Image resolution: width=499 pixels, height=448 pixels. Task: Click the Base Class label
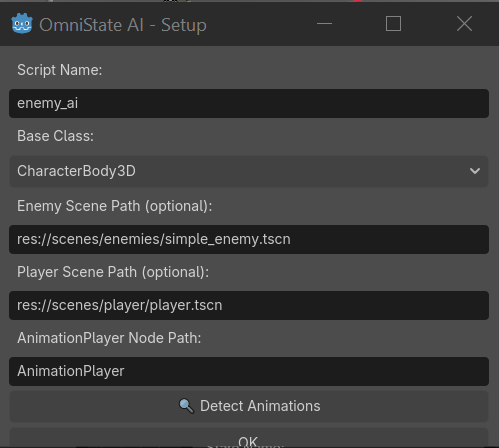pyautogui.click(x=56, y=136)
